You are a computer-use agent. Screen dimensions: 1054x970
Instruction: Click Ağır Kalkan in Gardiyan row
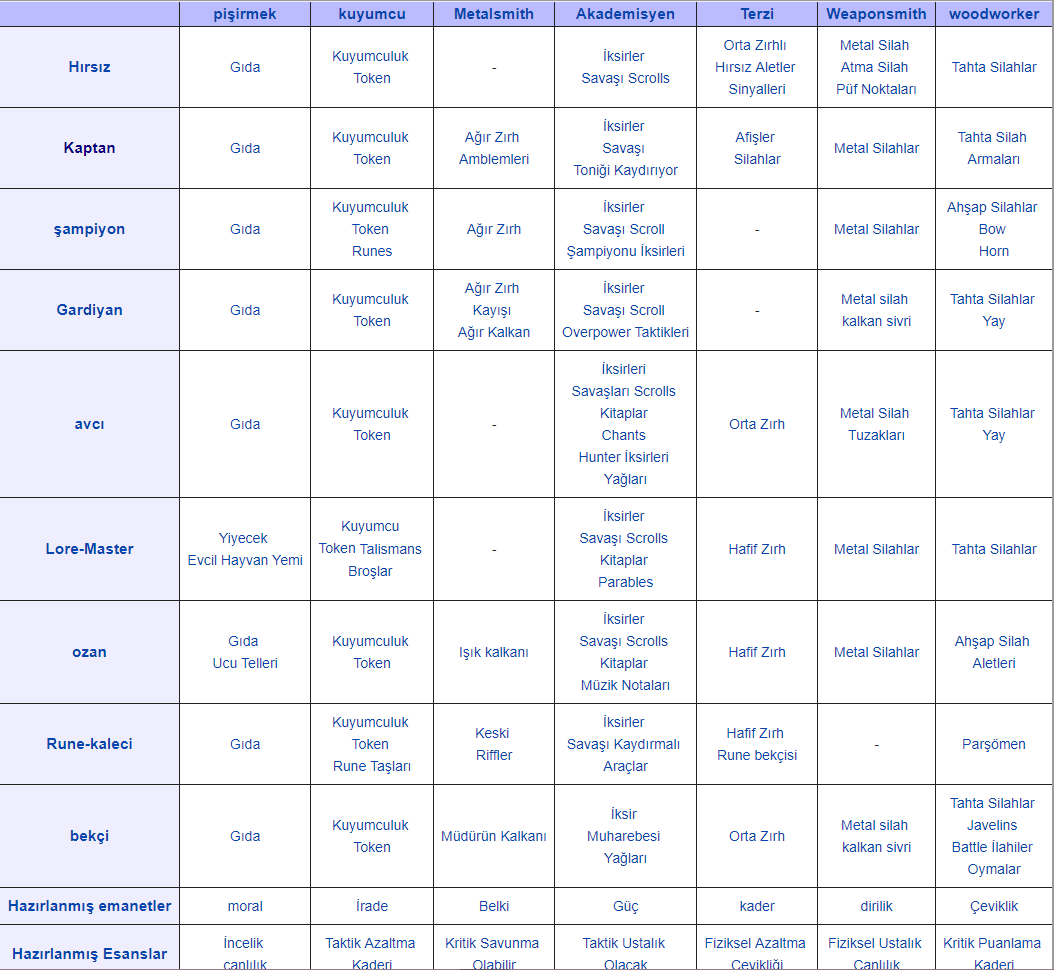494,332
